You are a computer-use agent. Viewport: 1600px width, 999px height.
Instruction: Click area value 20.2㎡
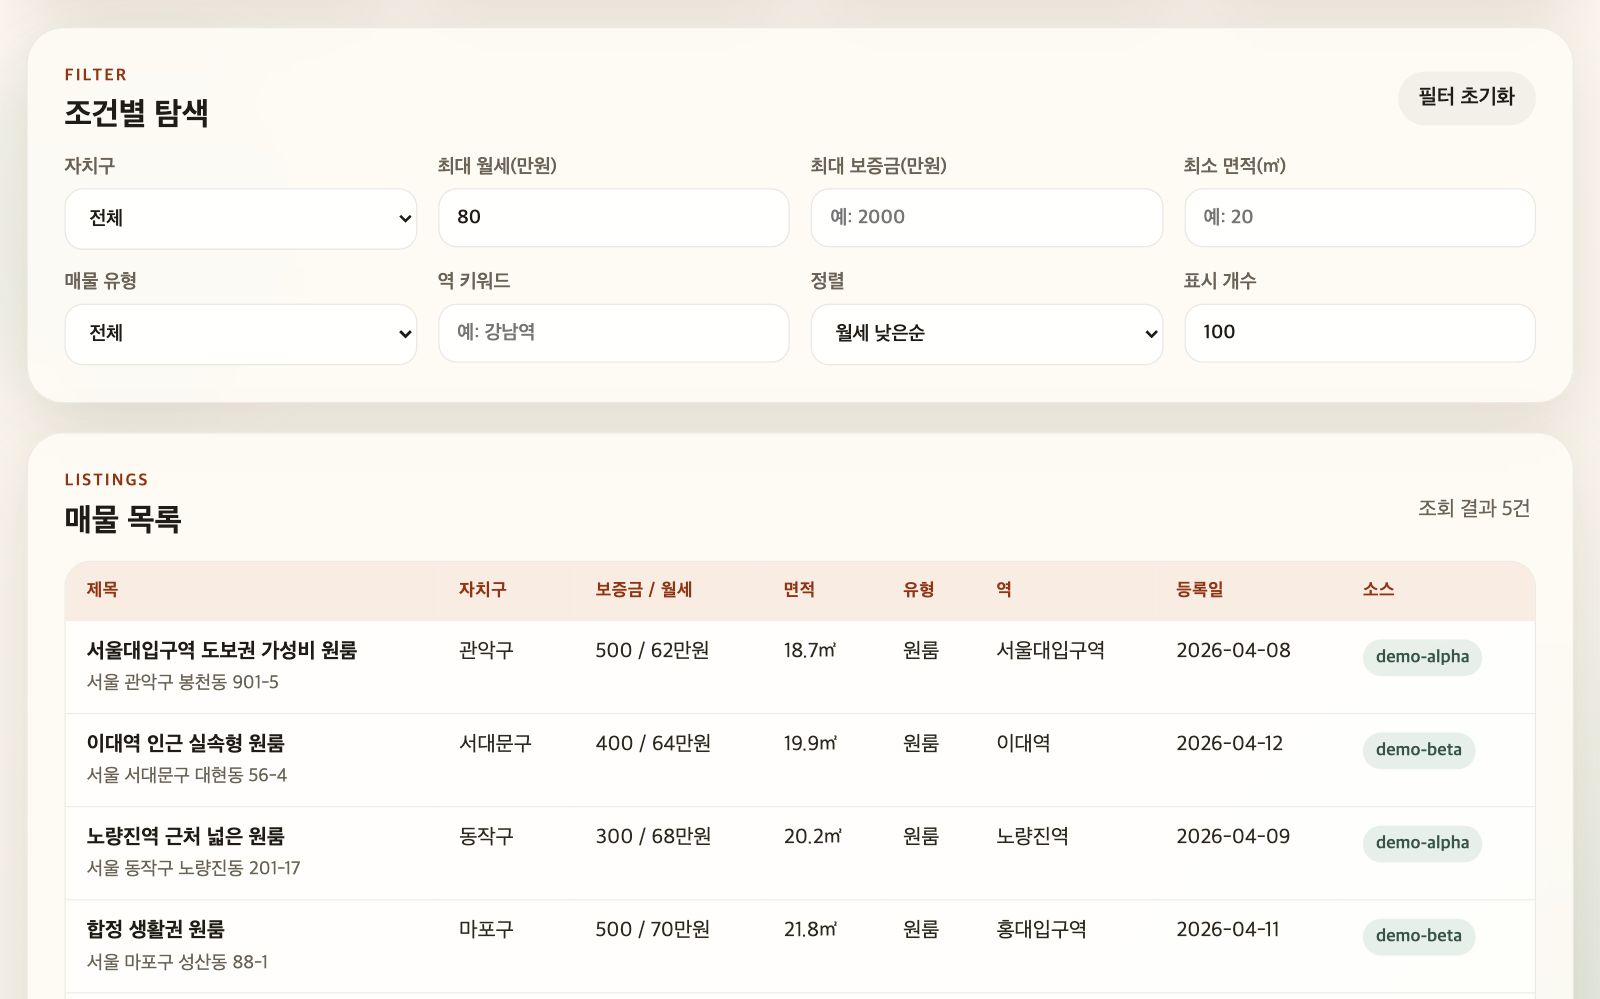[813, 836]
